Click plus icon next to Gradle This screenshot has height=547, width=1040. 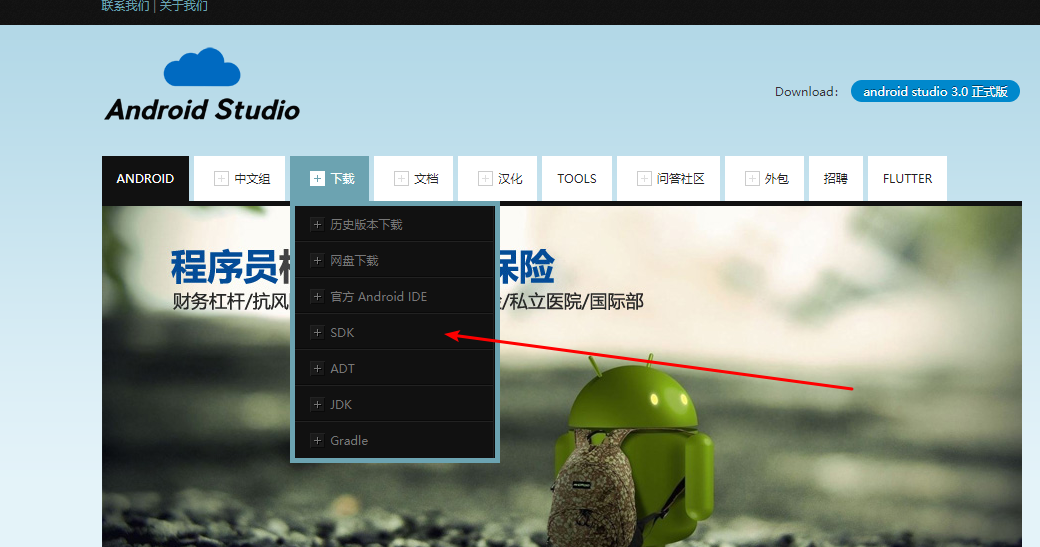317,440
